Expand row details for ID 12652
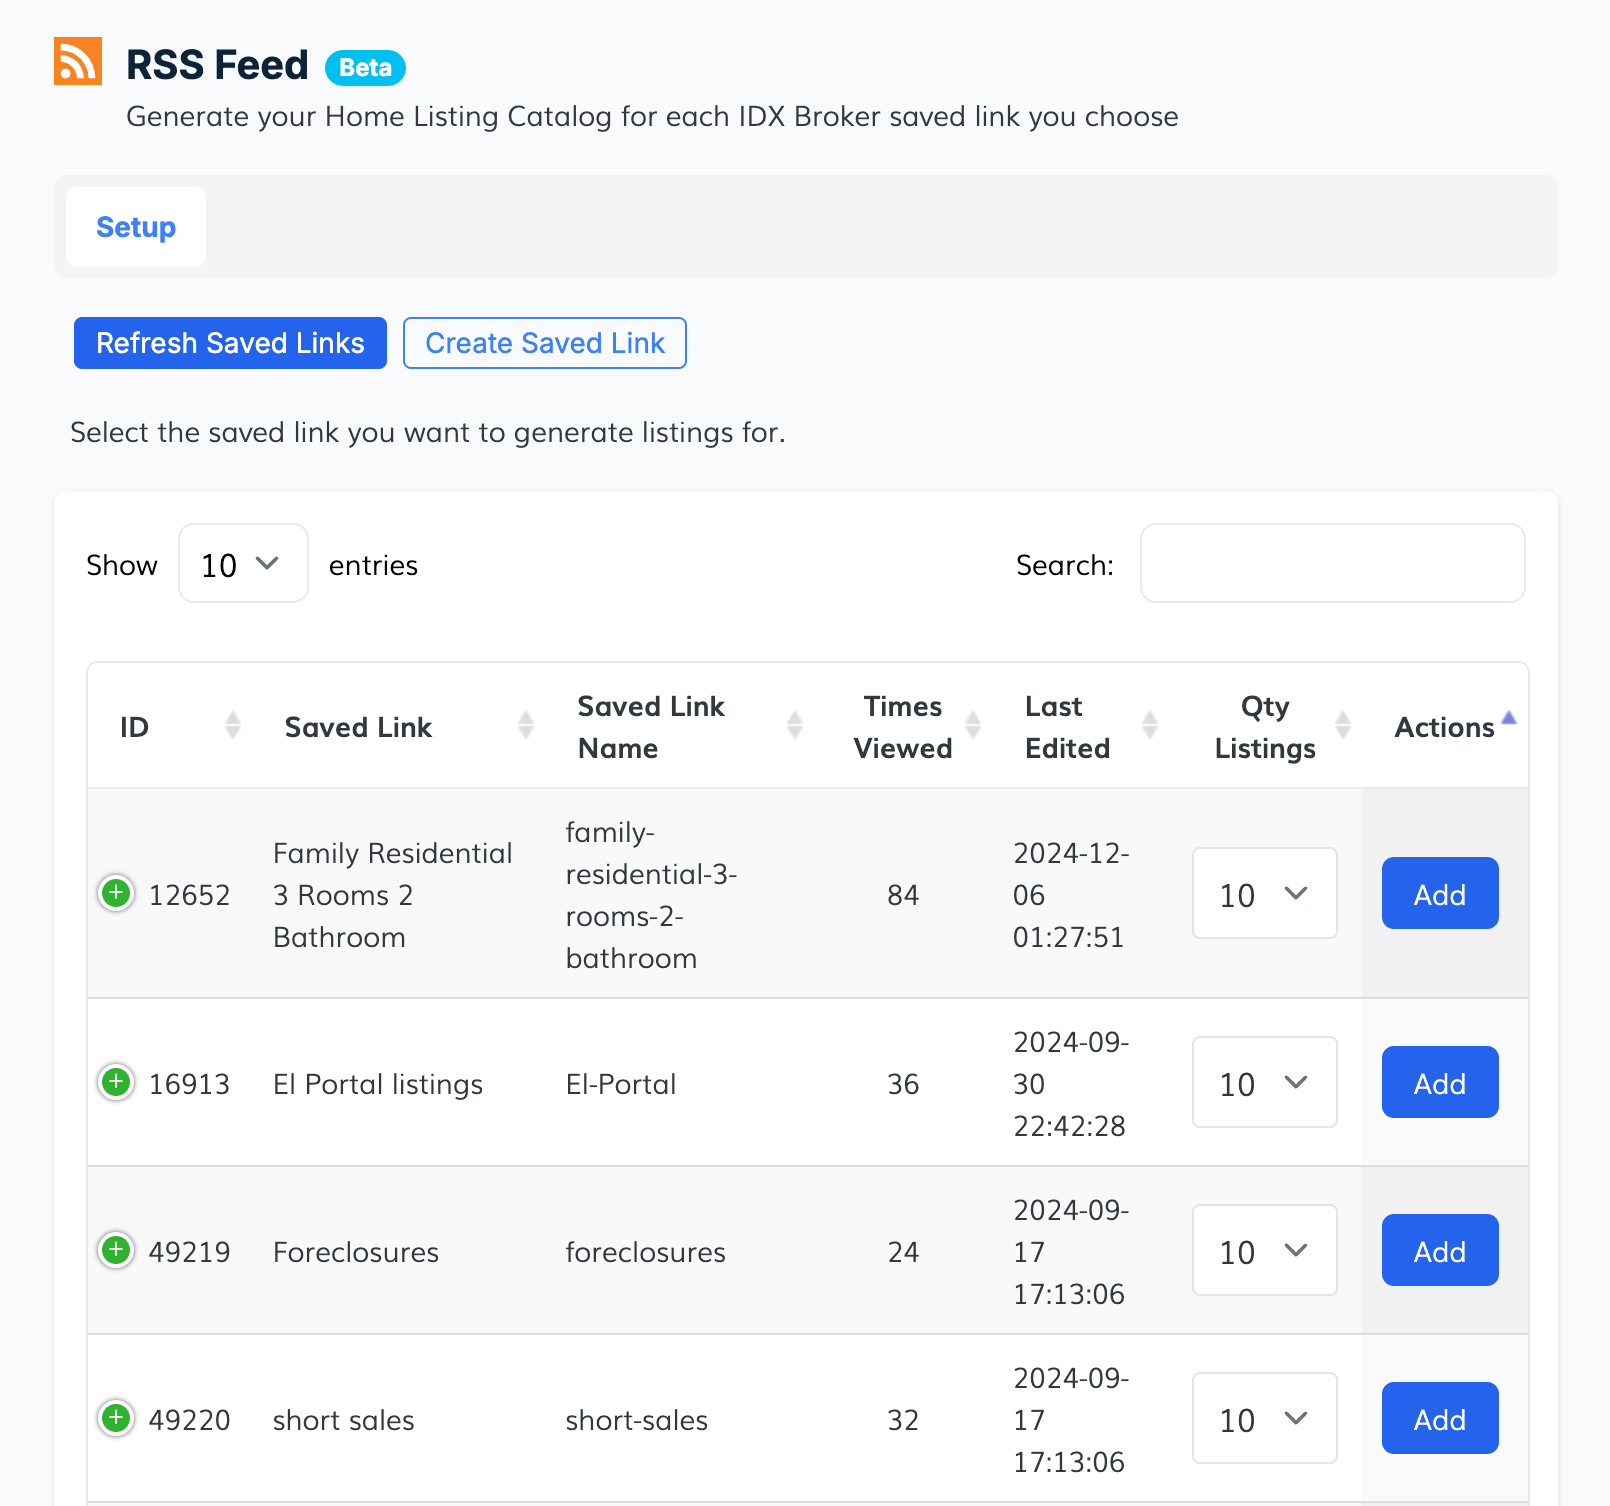Image resolution: width=1610 pixels, height=1506 pixels. (116, 893)
